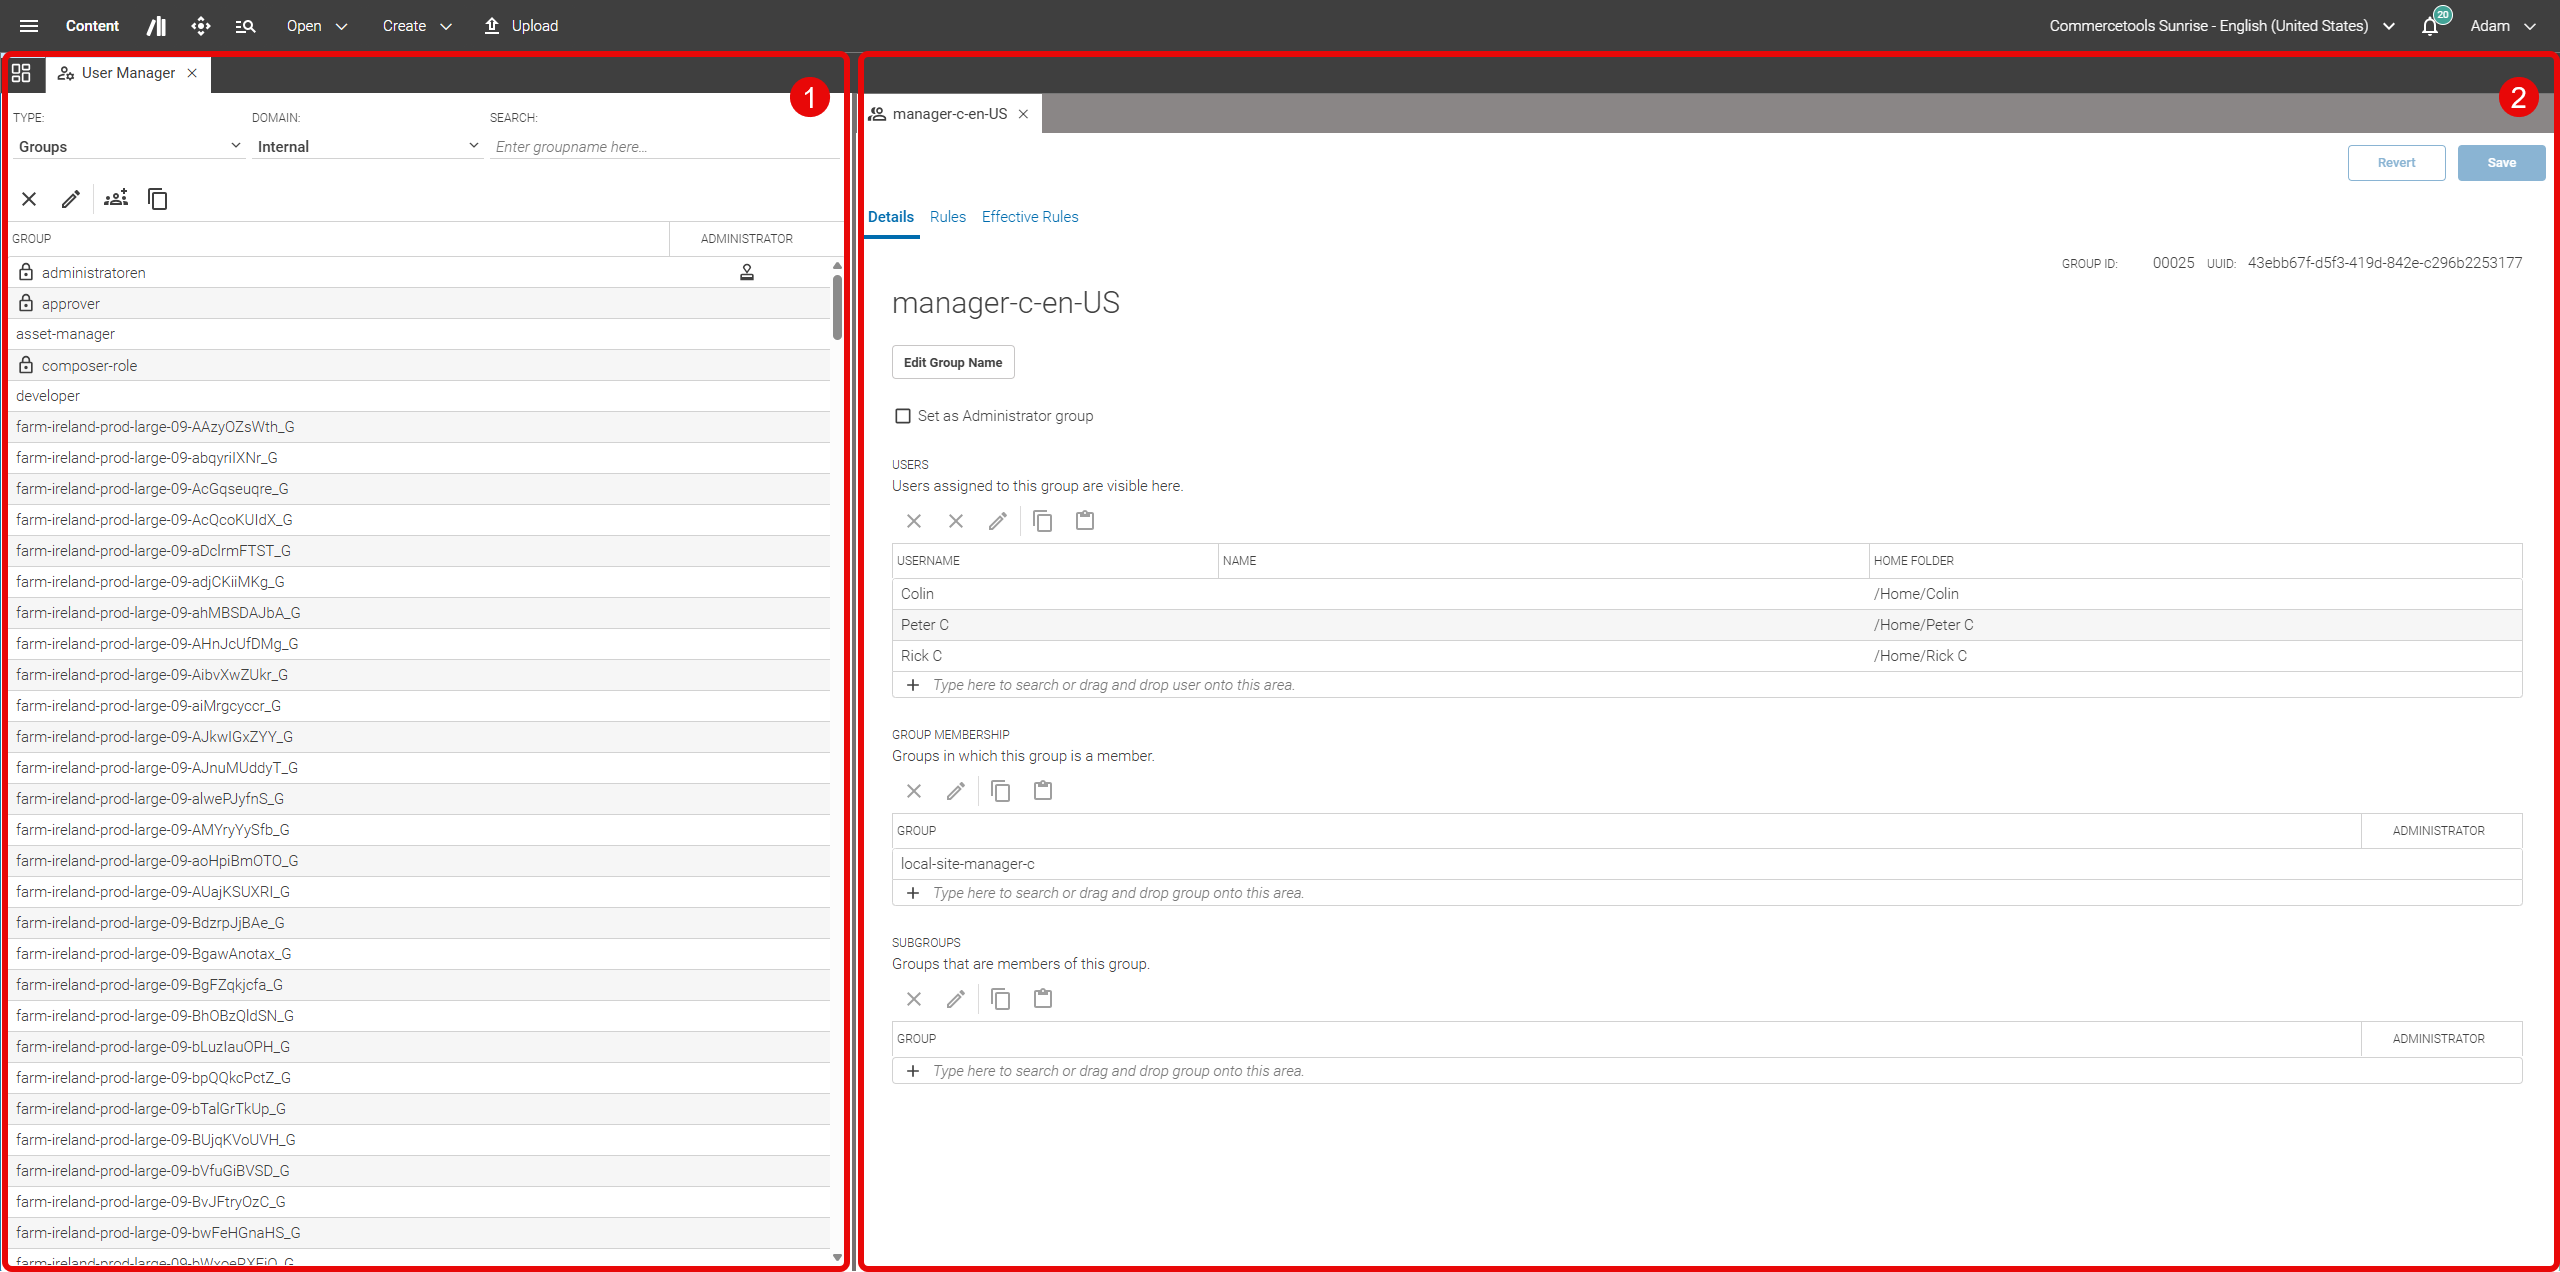Open the hamburger navigation menu
This screenshot has width=2560, height=1272.
point(28,26)
